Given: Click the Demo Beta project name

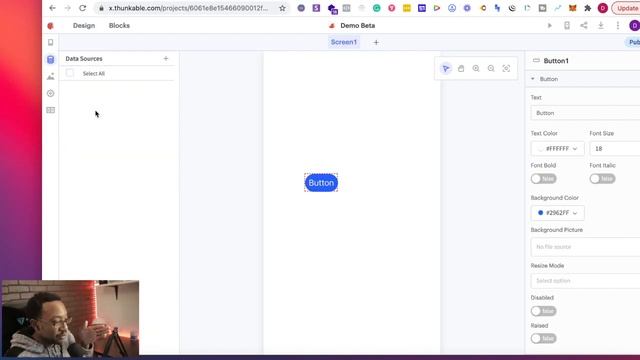Looking at the screenshot, I should pos(358,25).
